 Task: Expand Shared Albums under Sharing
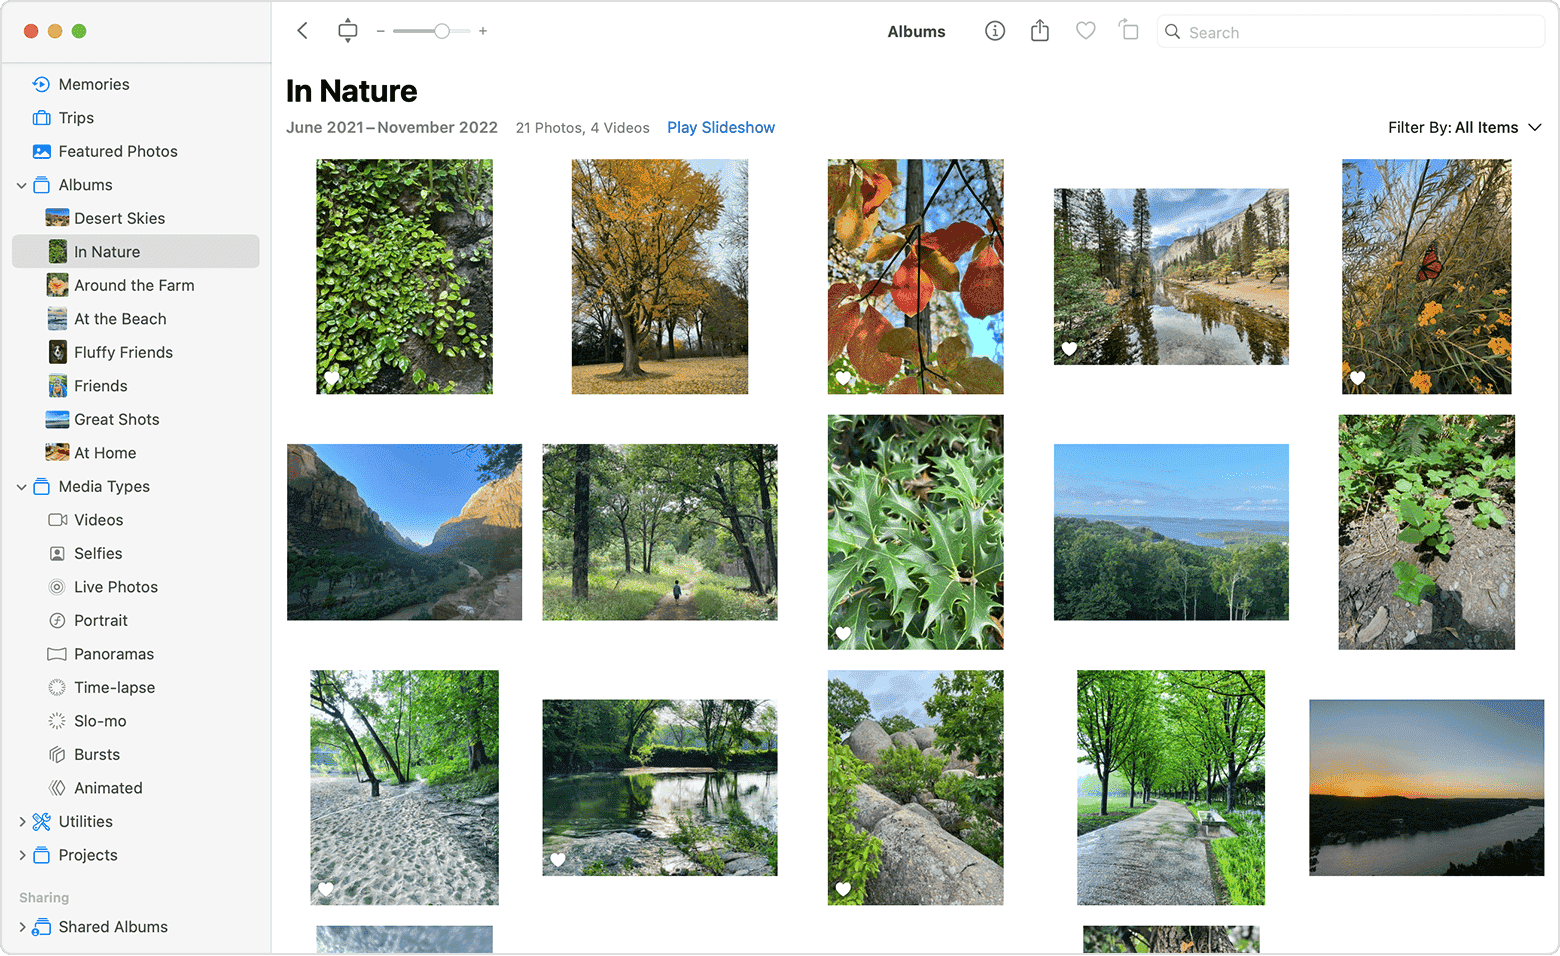coord(22,927)
